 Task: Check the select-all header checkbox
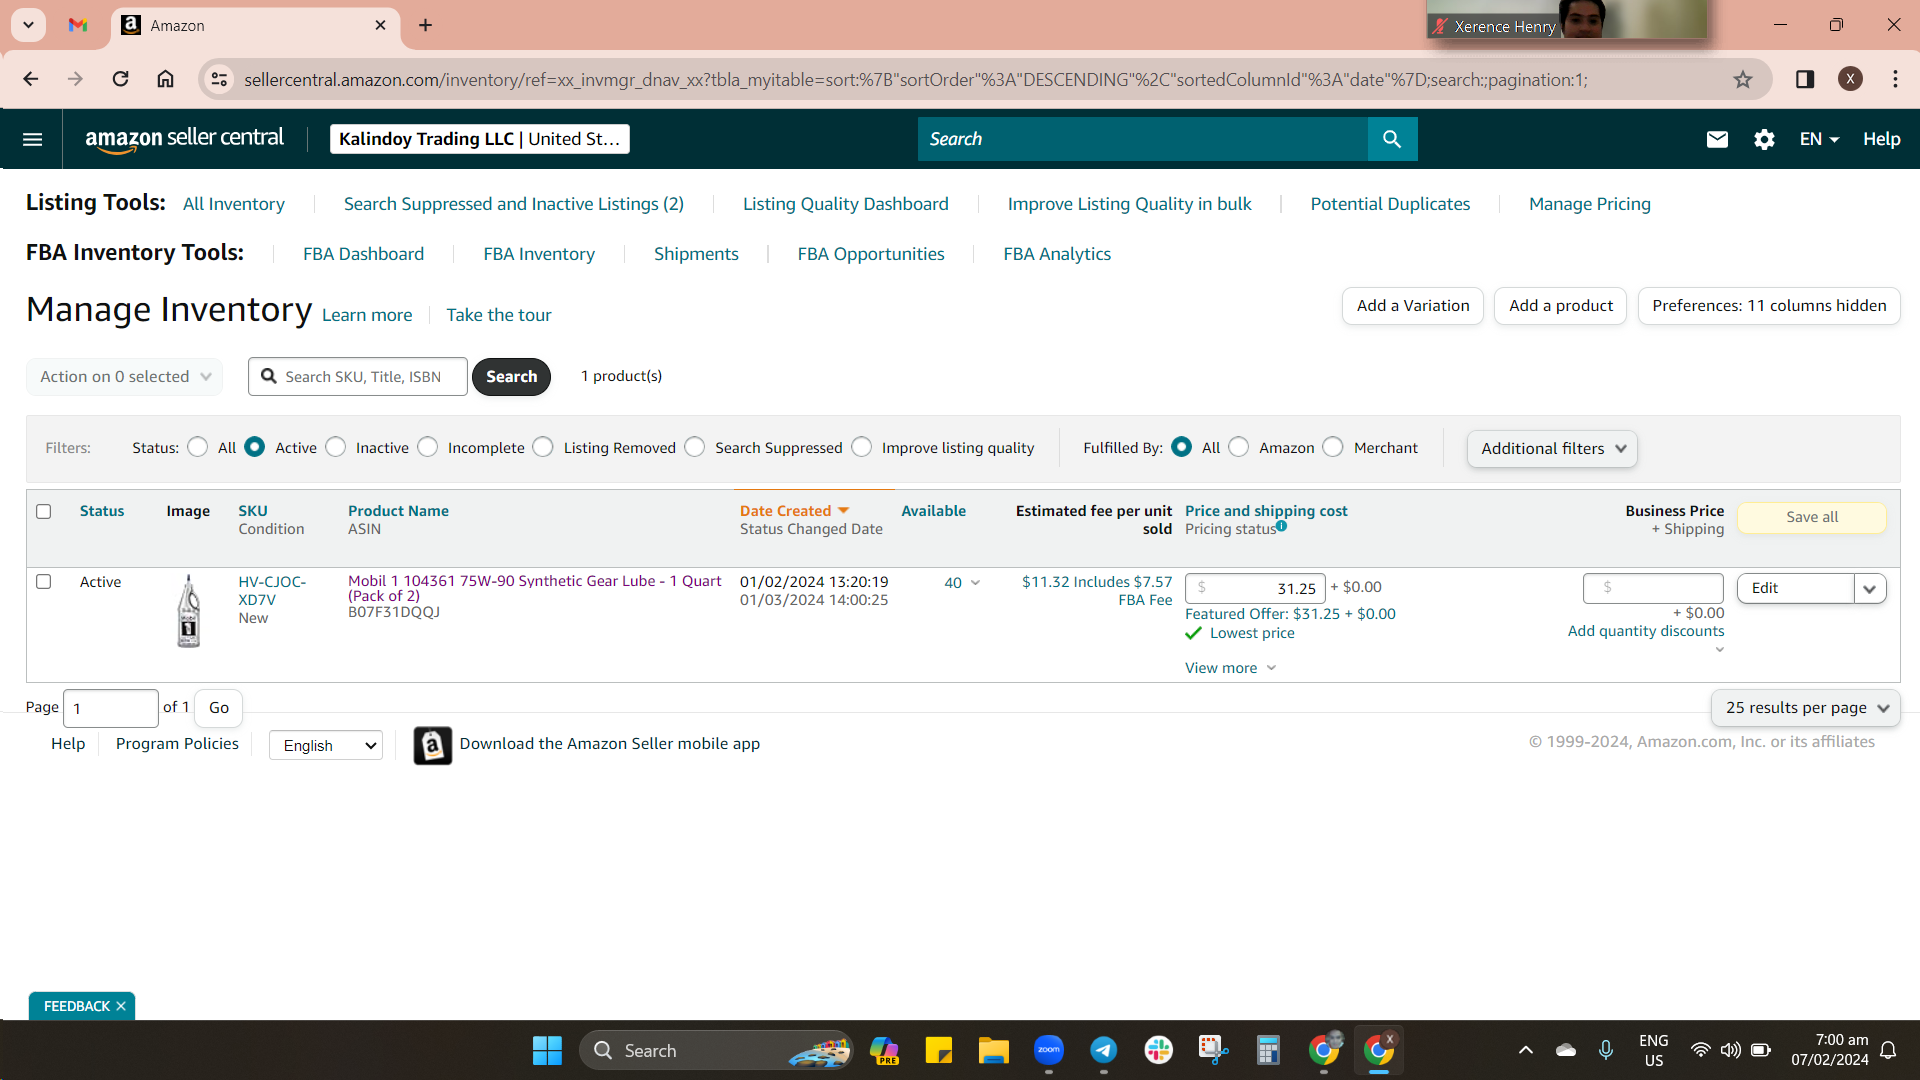click(x=44, y=512)
